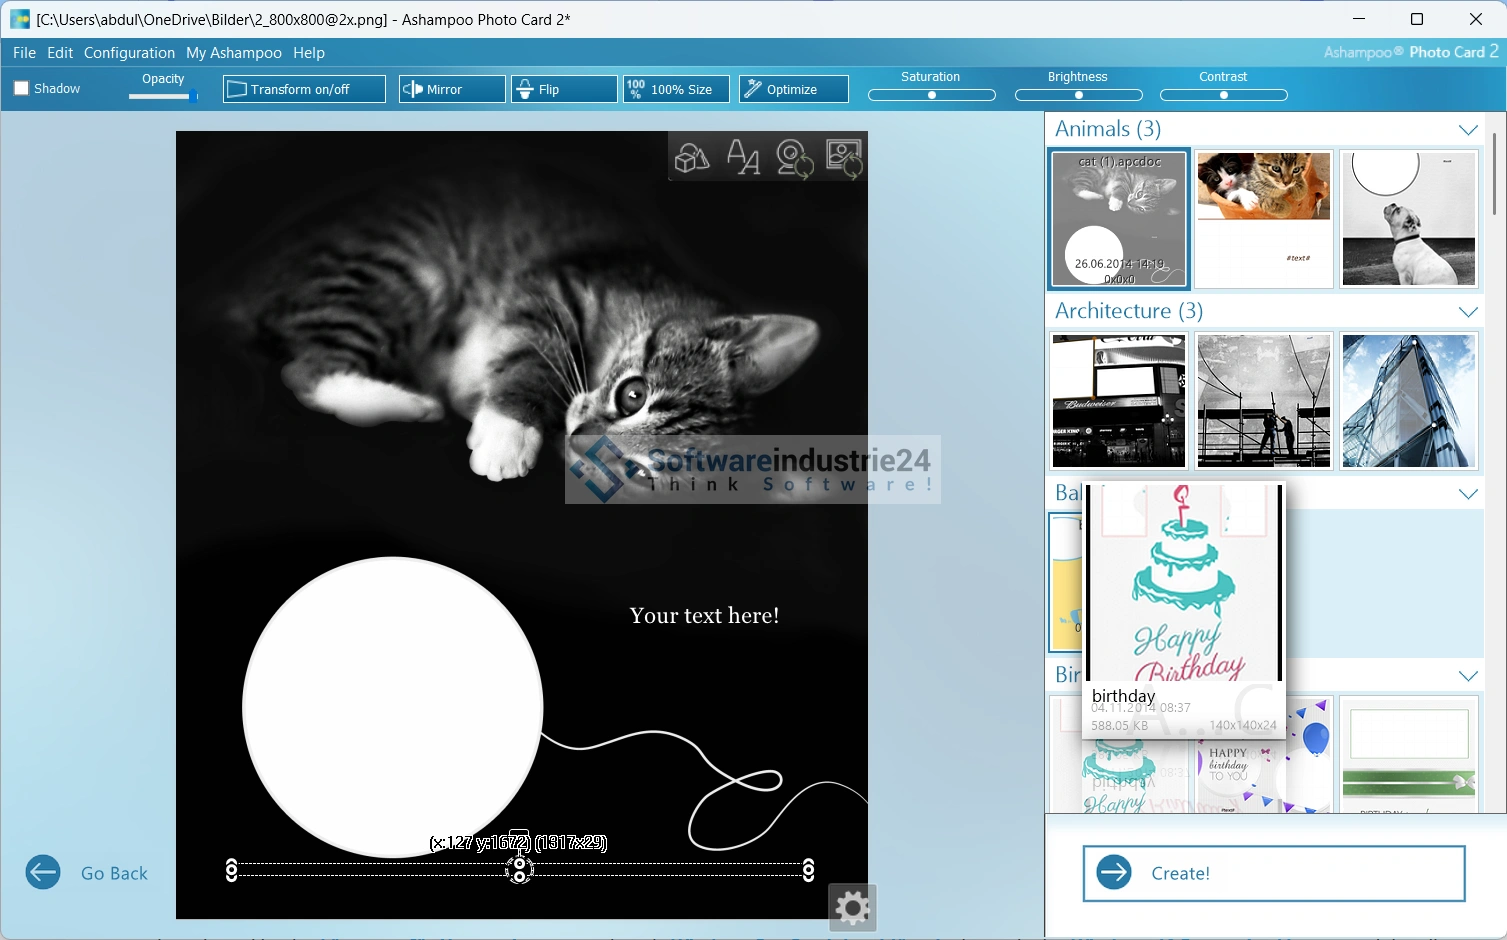Open the Configuration menu

point(129,53)
